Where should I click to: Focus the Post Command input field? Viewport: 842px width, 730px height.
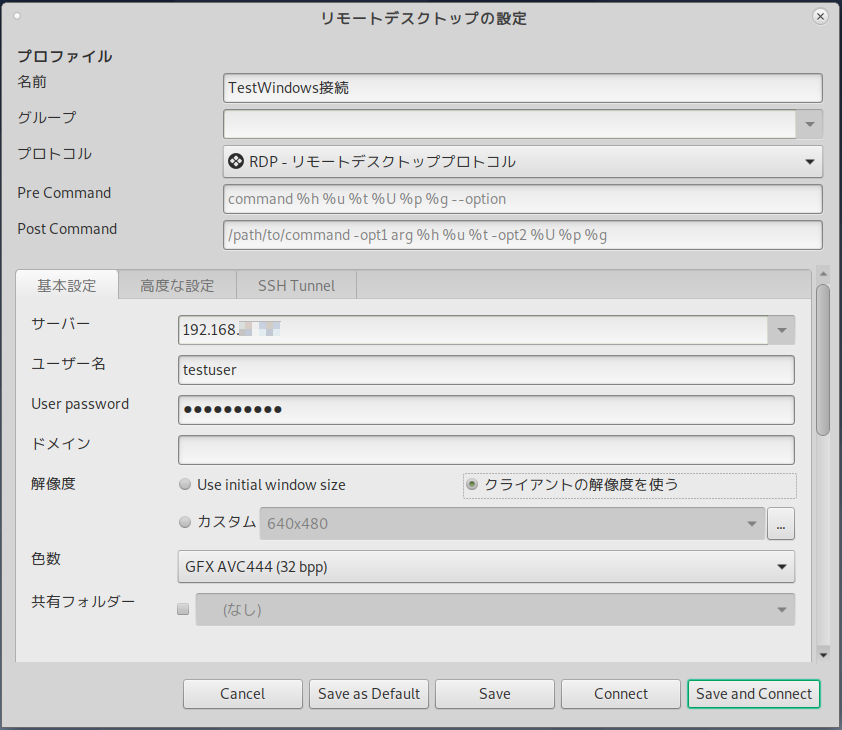click(x=522, y=235)
